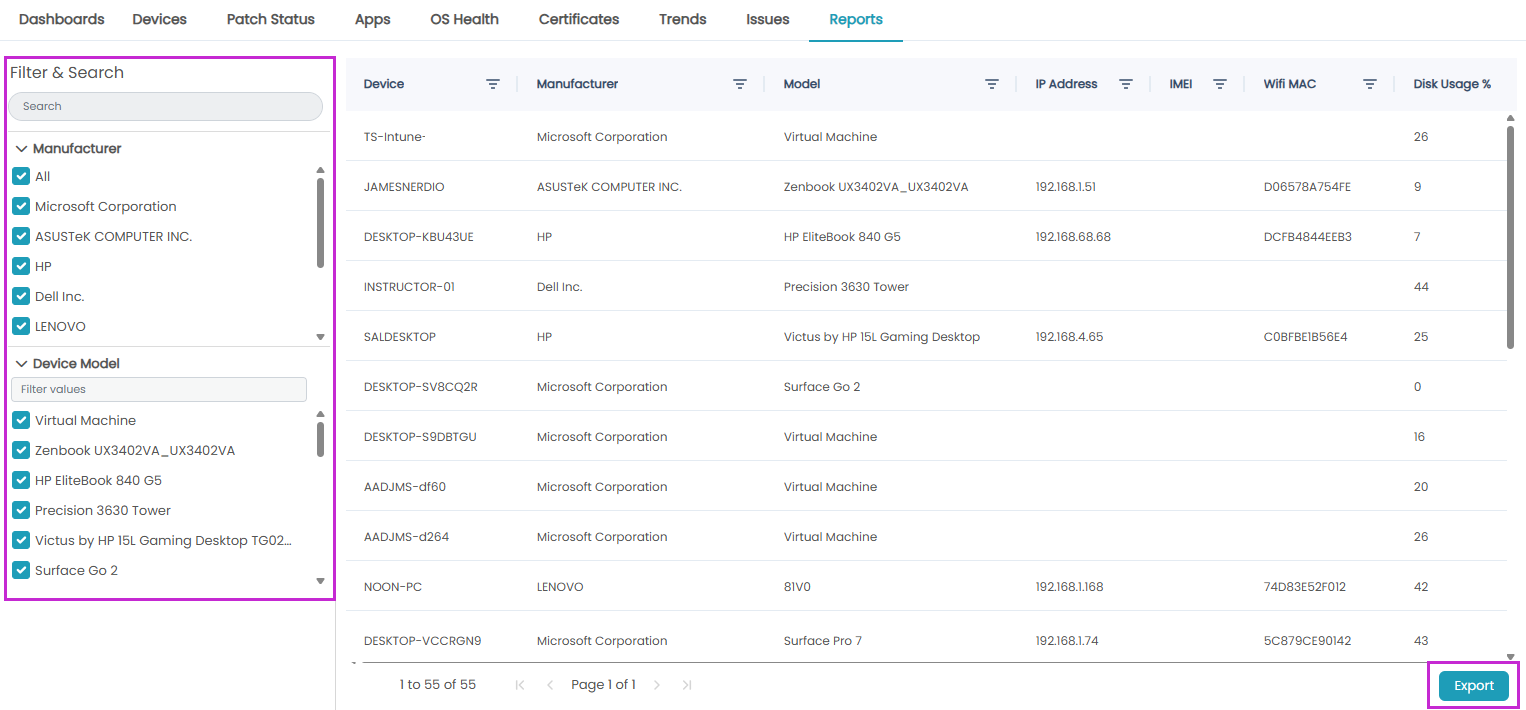The height and width of the screenshot is (710, 1526).
Task: Switch to the OS Health tab
Action: [x=463, y=18]
